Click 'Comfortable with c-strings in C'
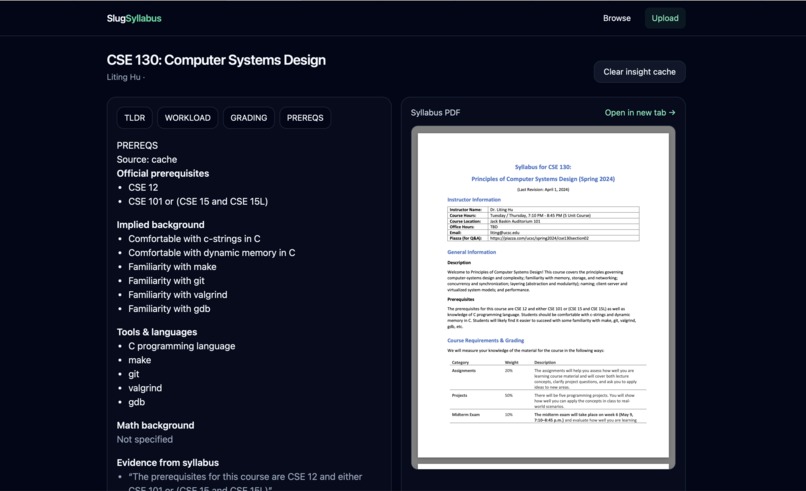Viewport: 806px width, 491px height. (x=194, y=239)
